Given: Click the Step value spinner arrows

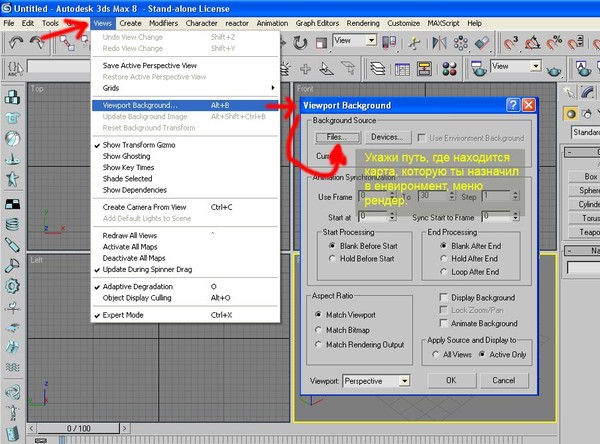Looking at the screenshot, I should (516, 196).
